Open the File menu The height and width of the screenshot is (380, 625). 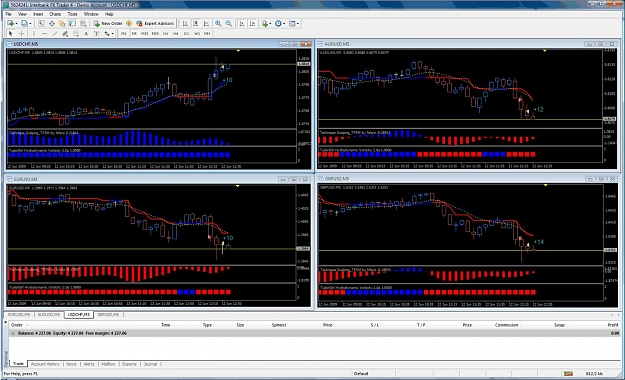tap(8, 14)
